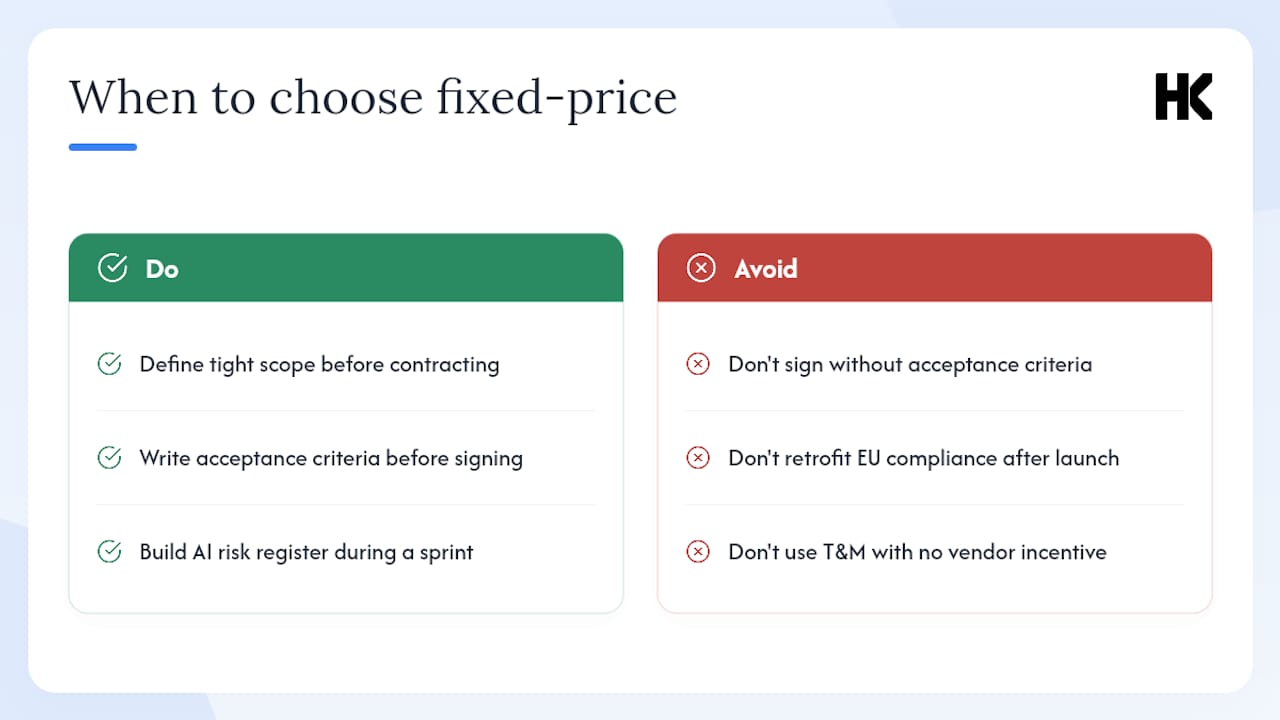The image size is (1280, 720).
Task: Click the X icon in Avoid header
Action: [x=701, y=268]
